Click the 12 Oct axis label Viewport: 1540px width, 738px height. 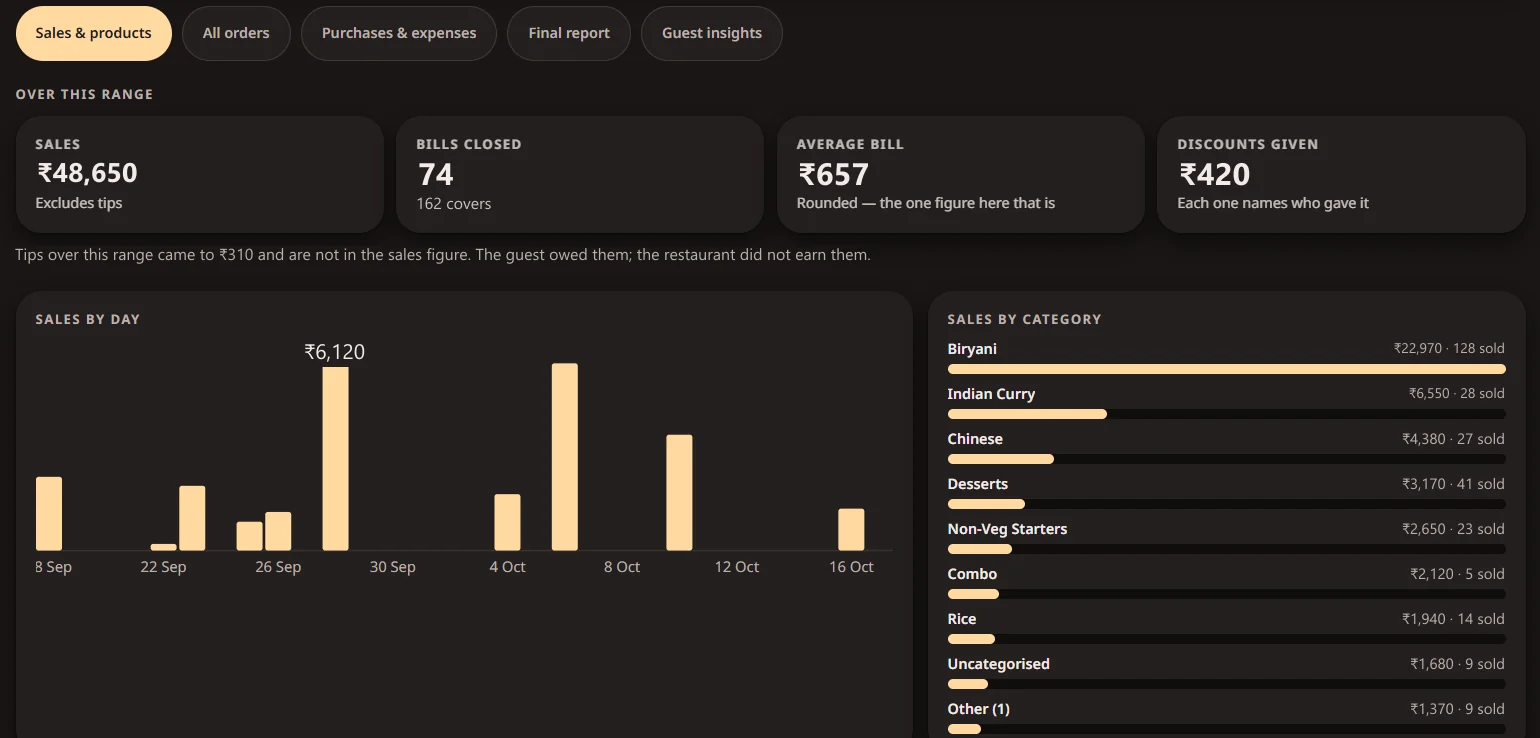pyautogui.click(x=737, y=567)
